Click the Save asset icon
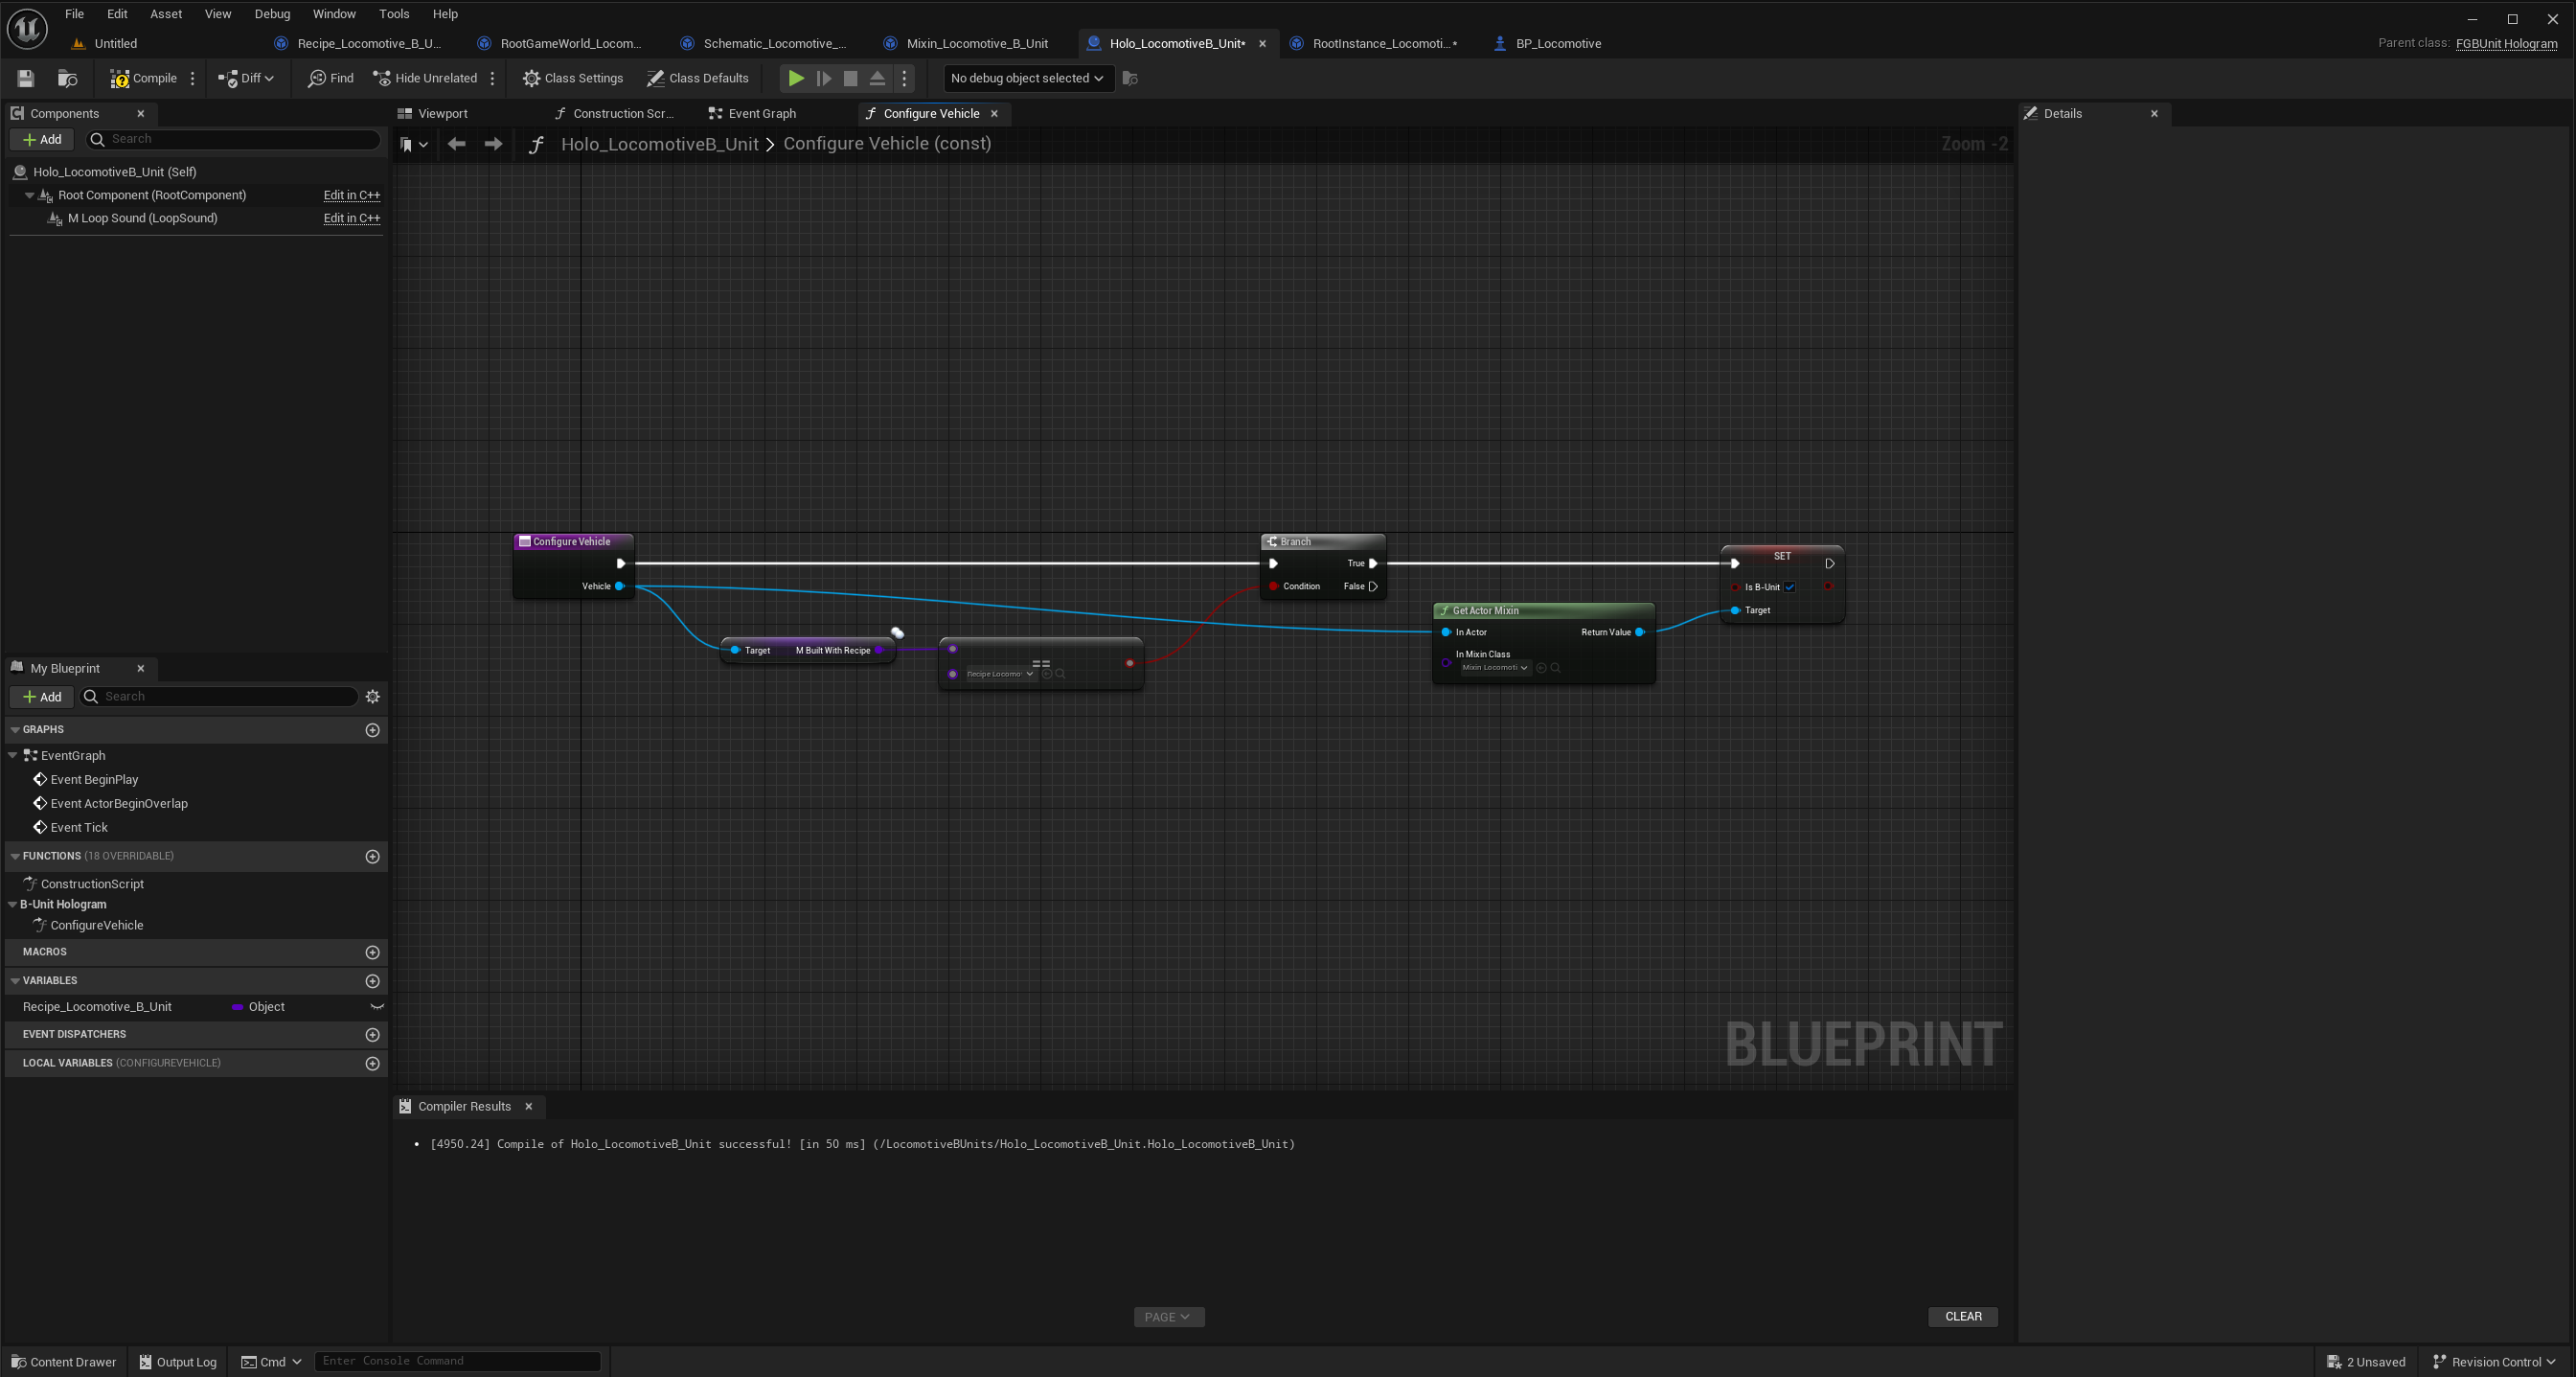 [x=26, y=78]
